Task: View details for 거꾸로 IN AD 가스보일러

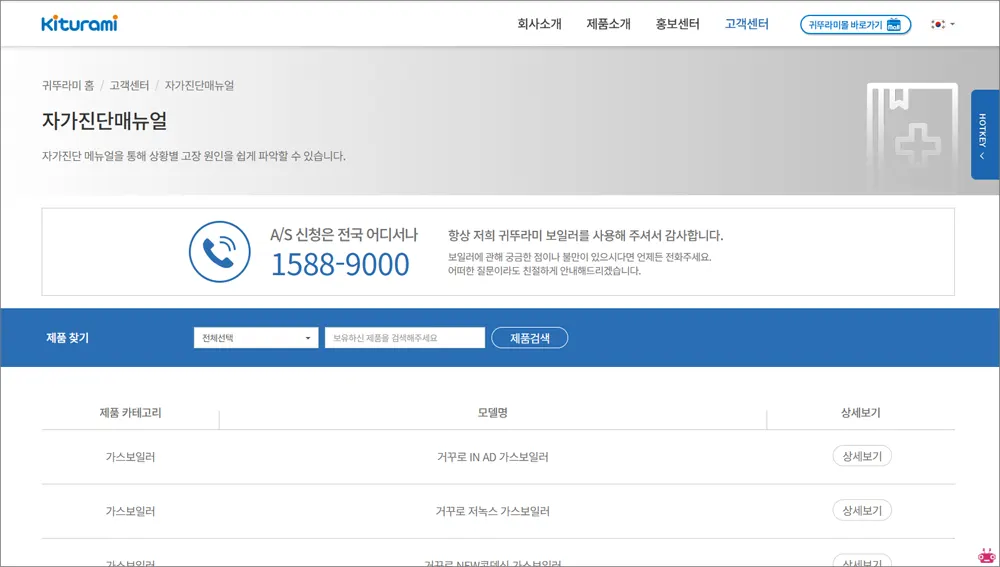Action: click(x=861, y=456)
